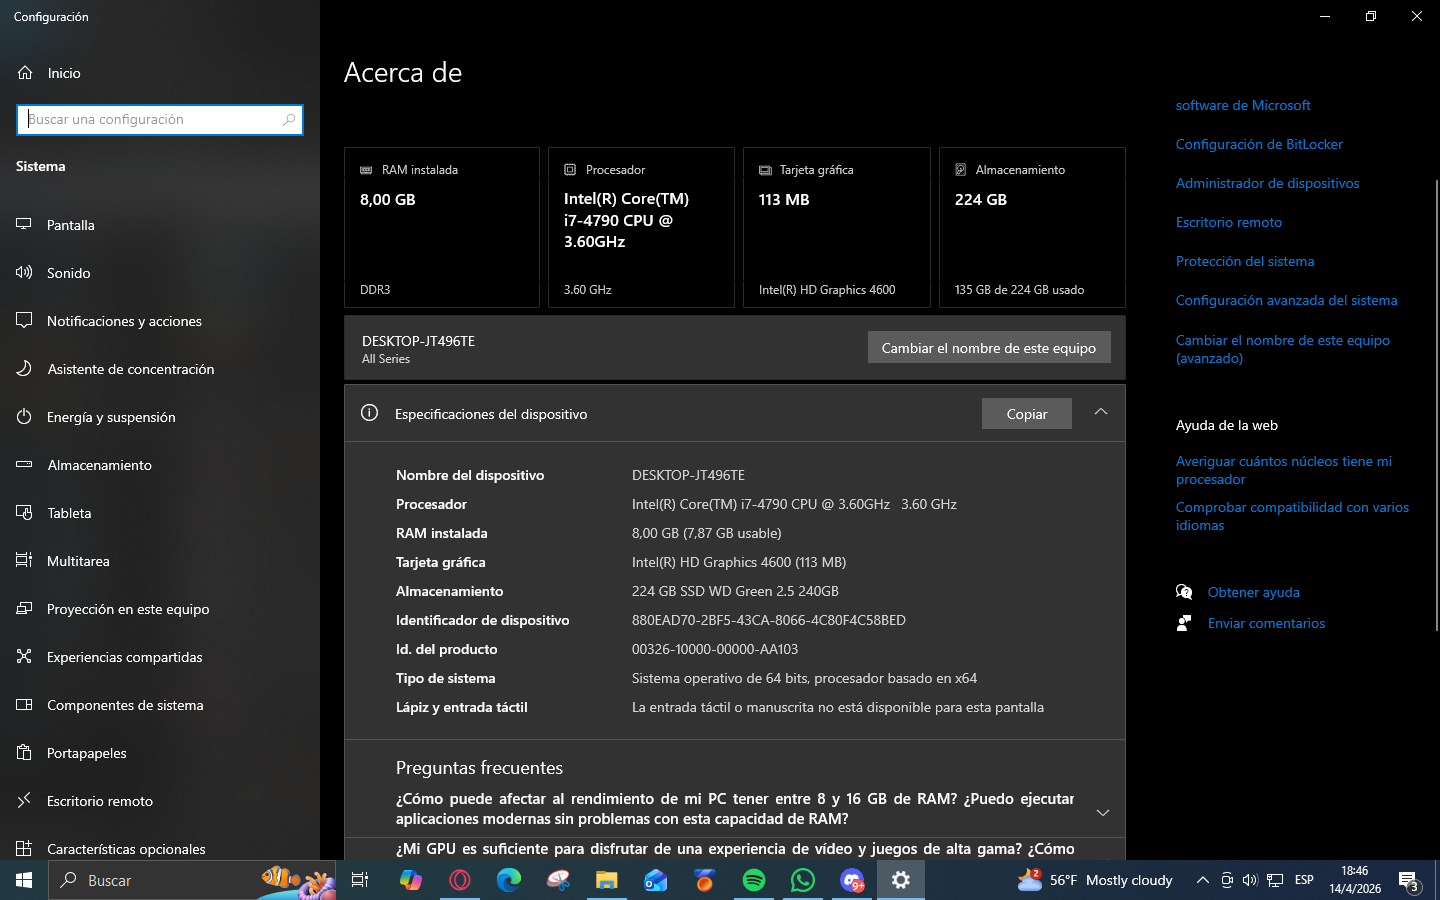This screenshot has width=1440, height=900.
Task: Open WhatsApp in the taskbar
Action: click(x=803, y=880)
